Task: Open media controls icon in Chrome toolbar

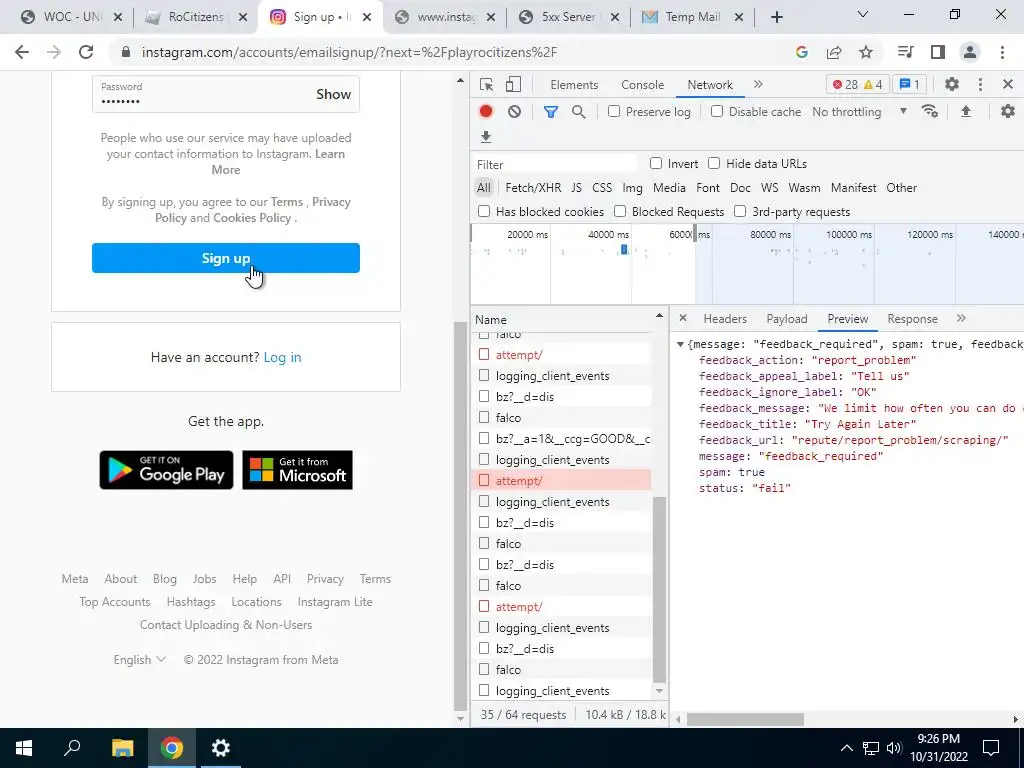Action: pos(905,52)
